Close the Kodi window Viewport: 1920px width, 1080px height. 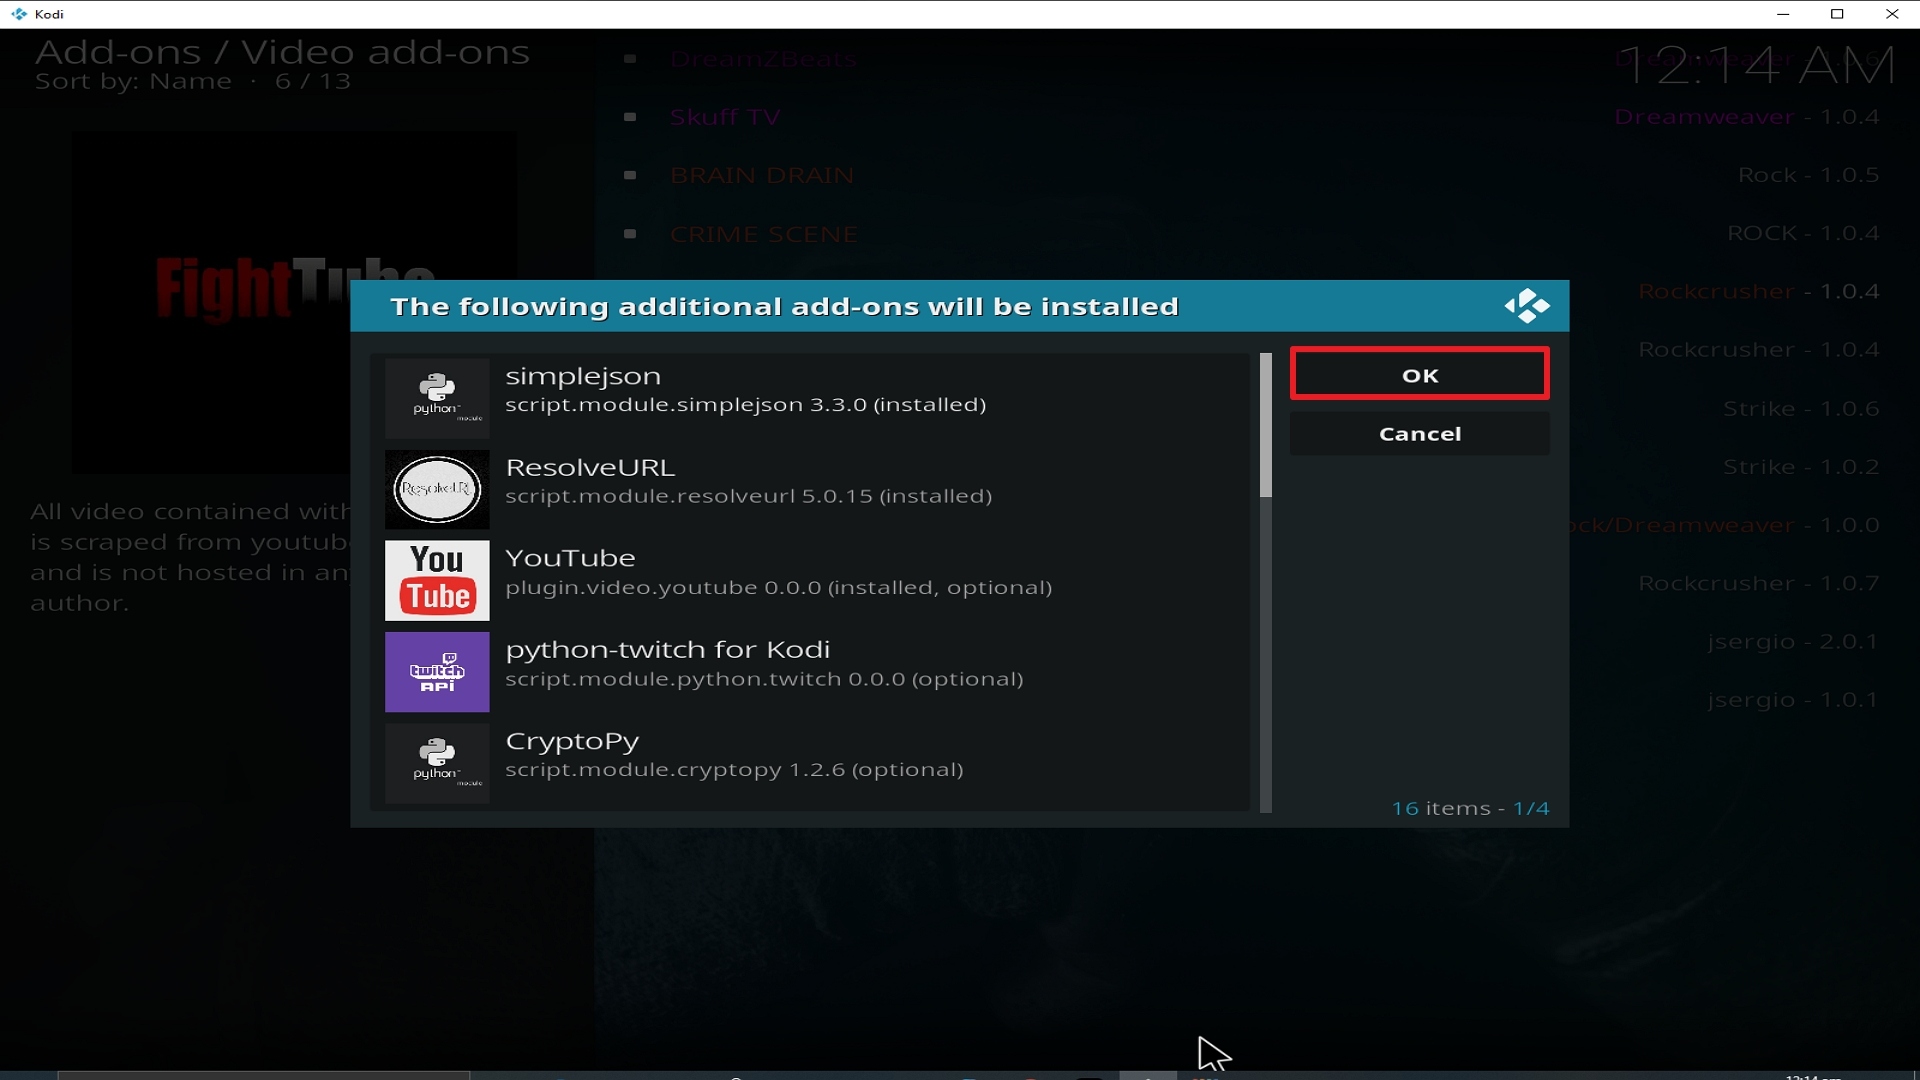(1892, 14)
